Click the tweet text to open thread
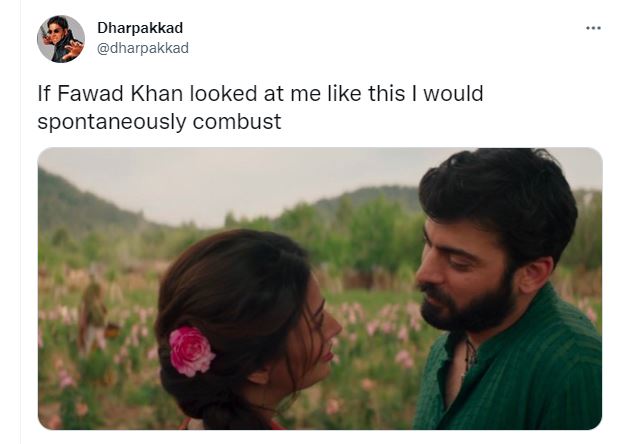 point(260,107)
